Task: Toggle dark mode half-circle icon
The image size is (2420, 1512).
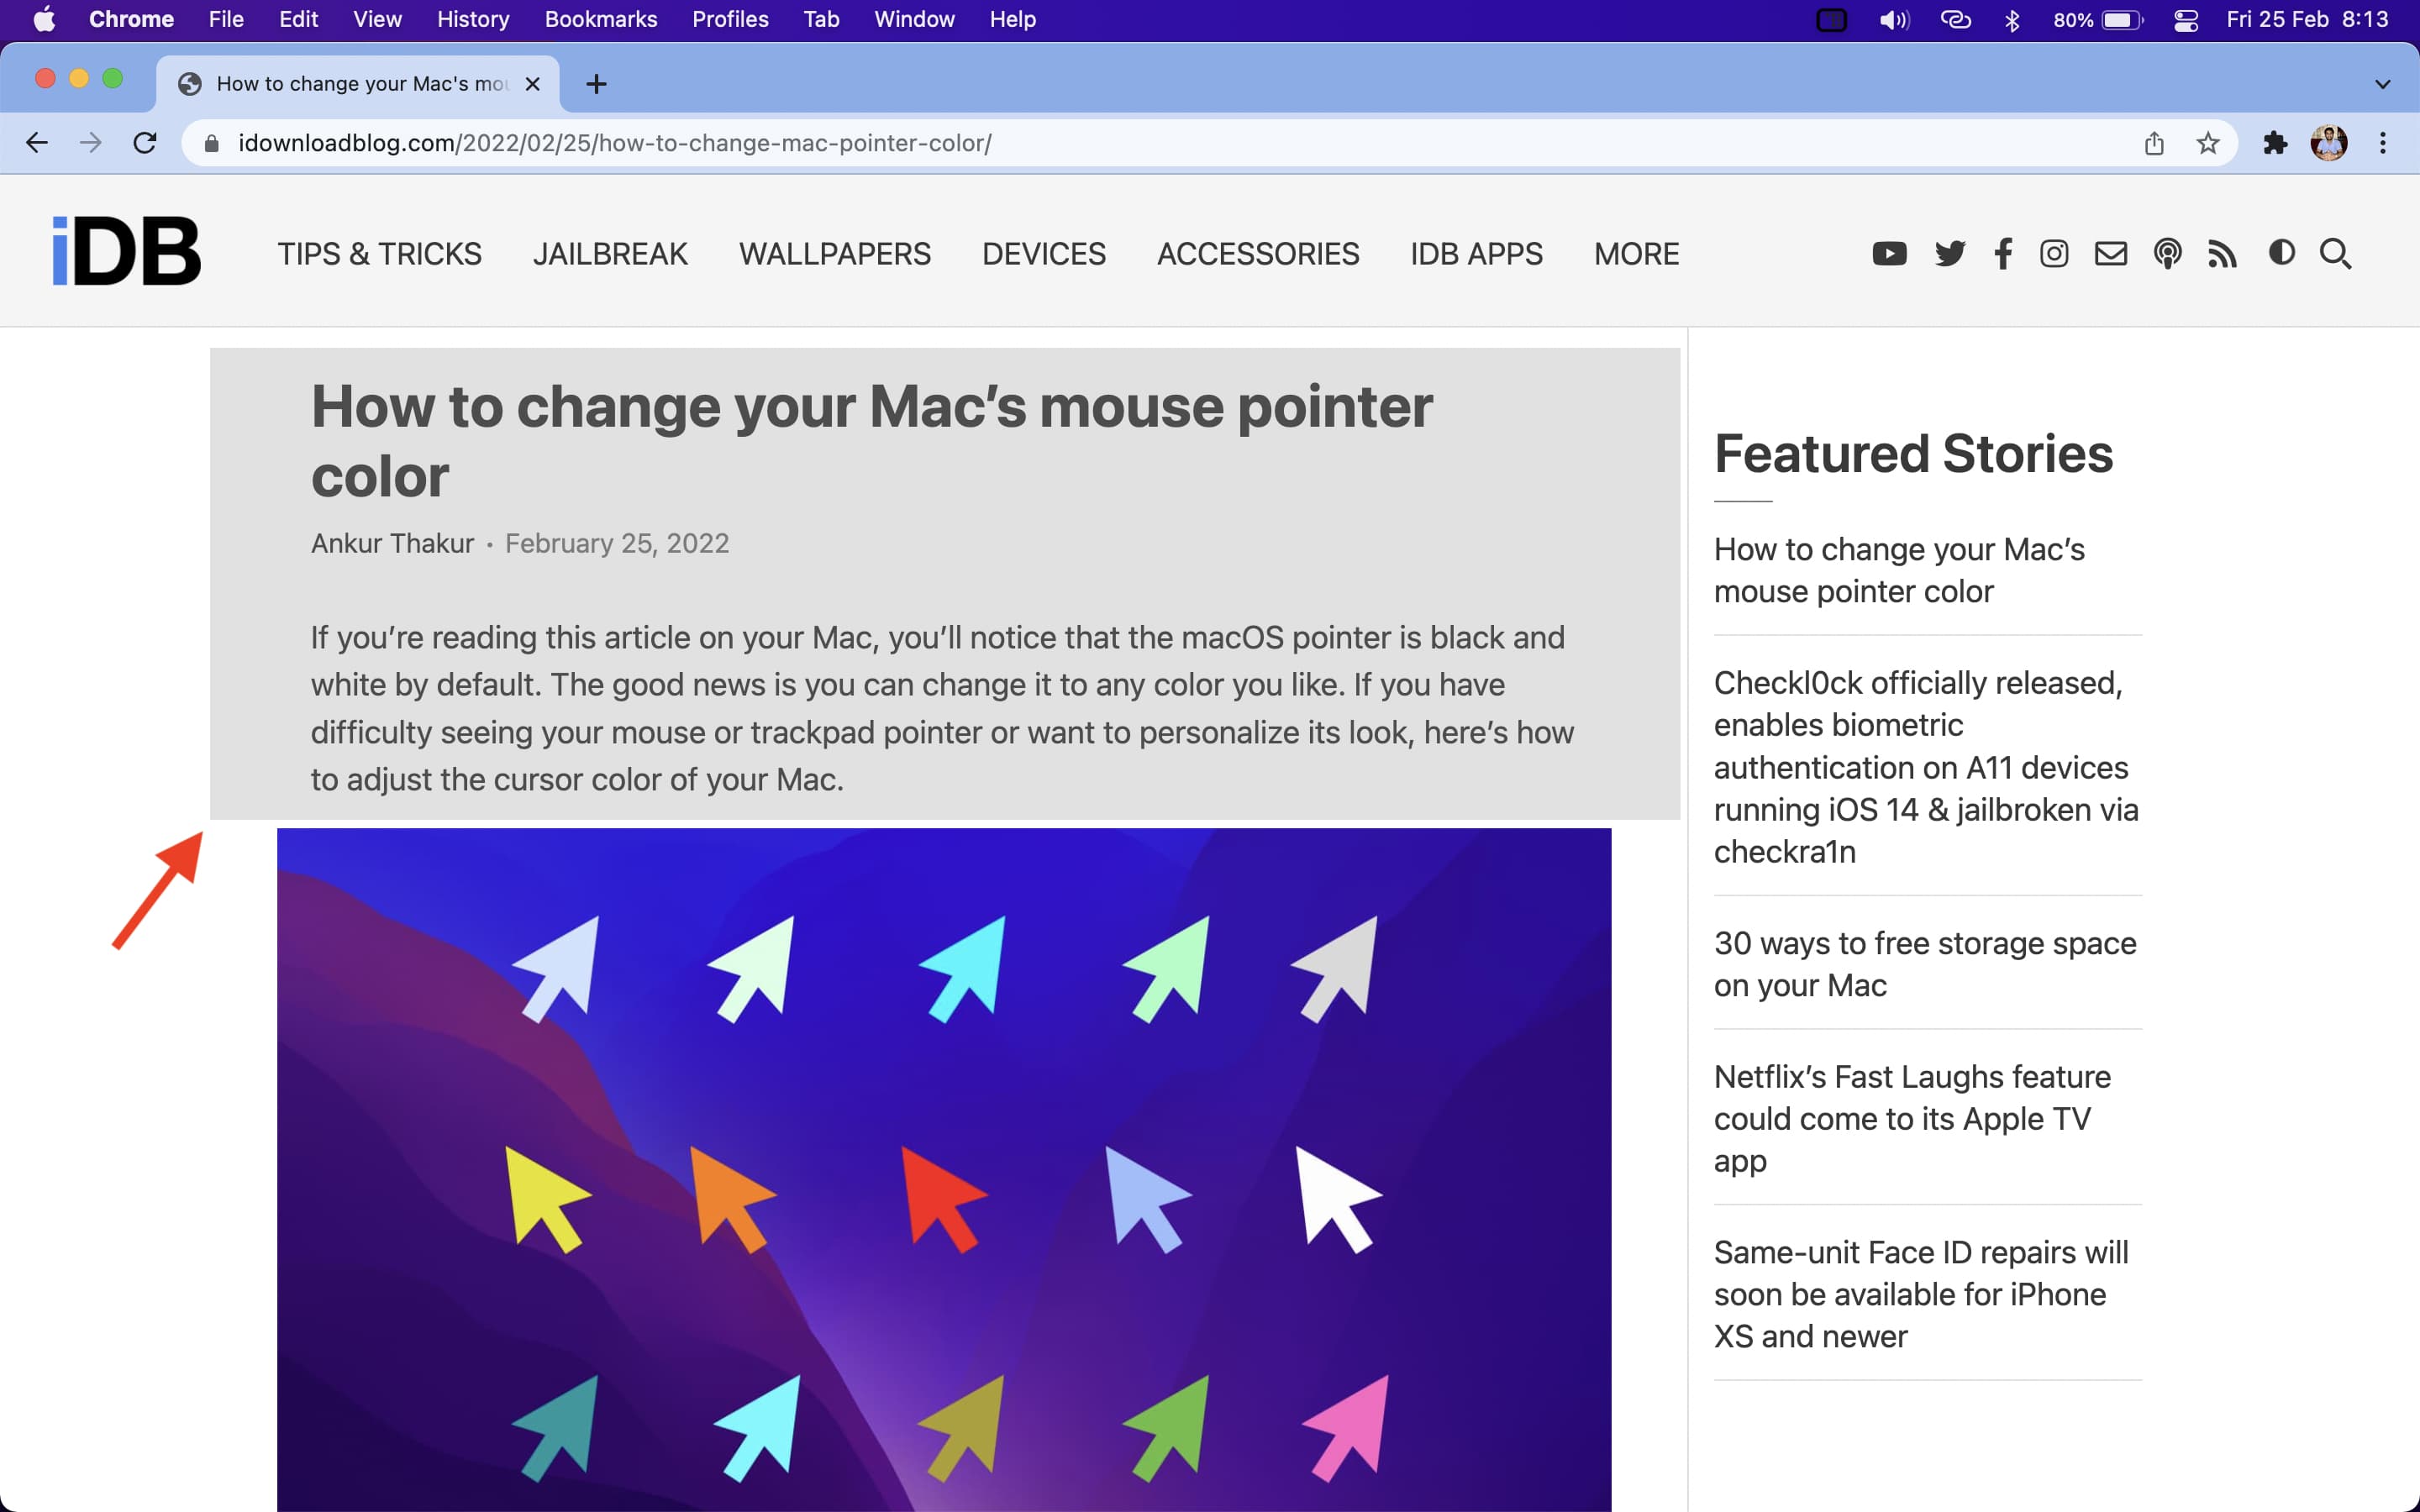Action: (x=2282, y=252)
